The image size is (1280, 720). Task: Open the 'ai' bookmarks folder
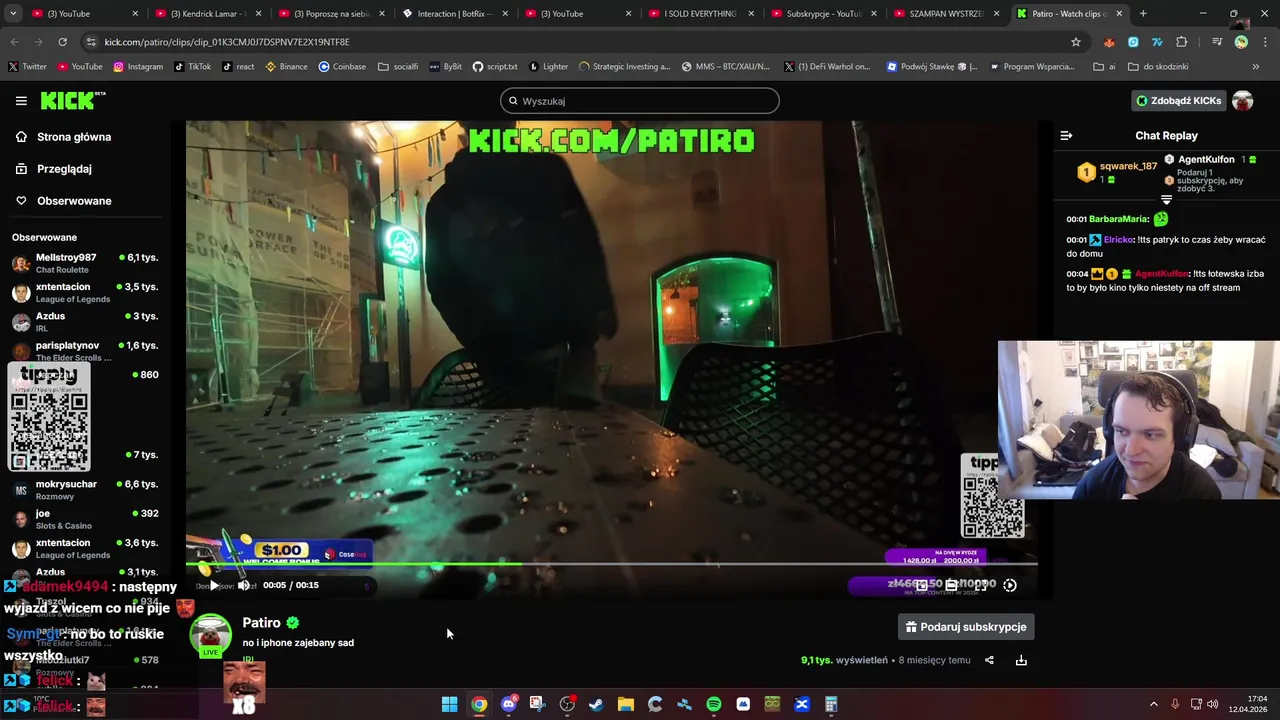(x=1104, y=67)
